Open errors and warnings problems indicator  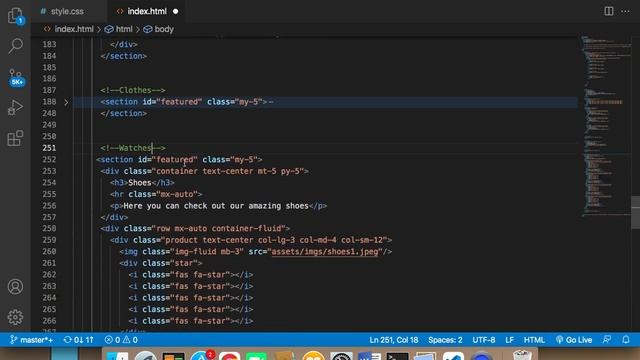[x=121, y=340]
